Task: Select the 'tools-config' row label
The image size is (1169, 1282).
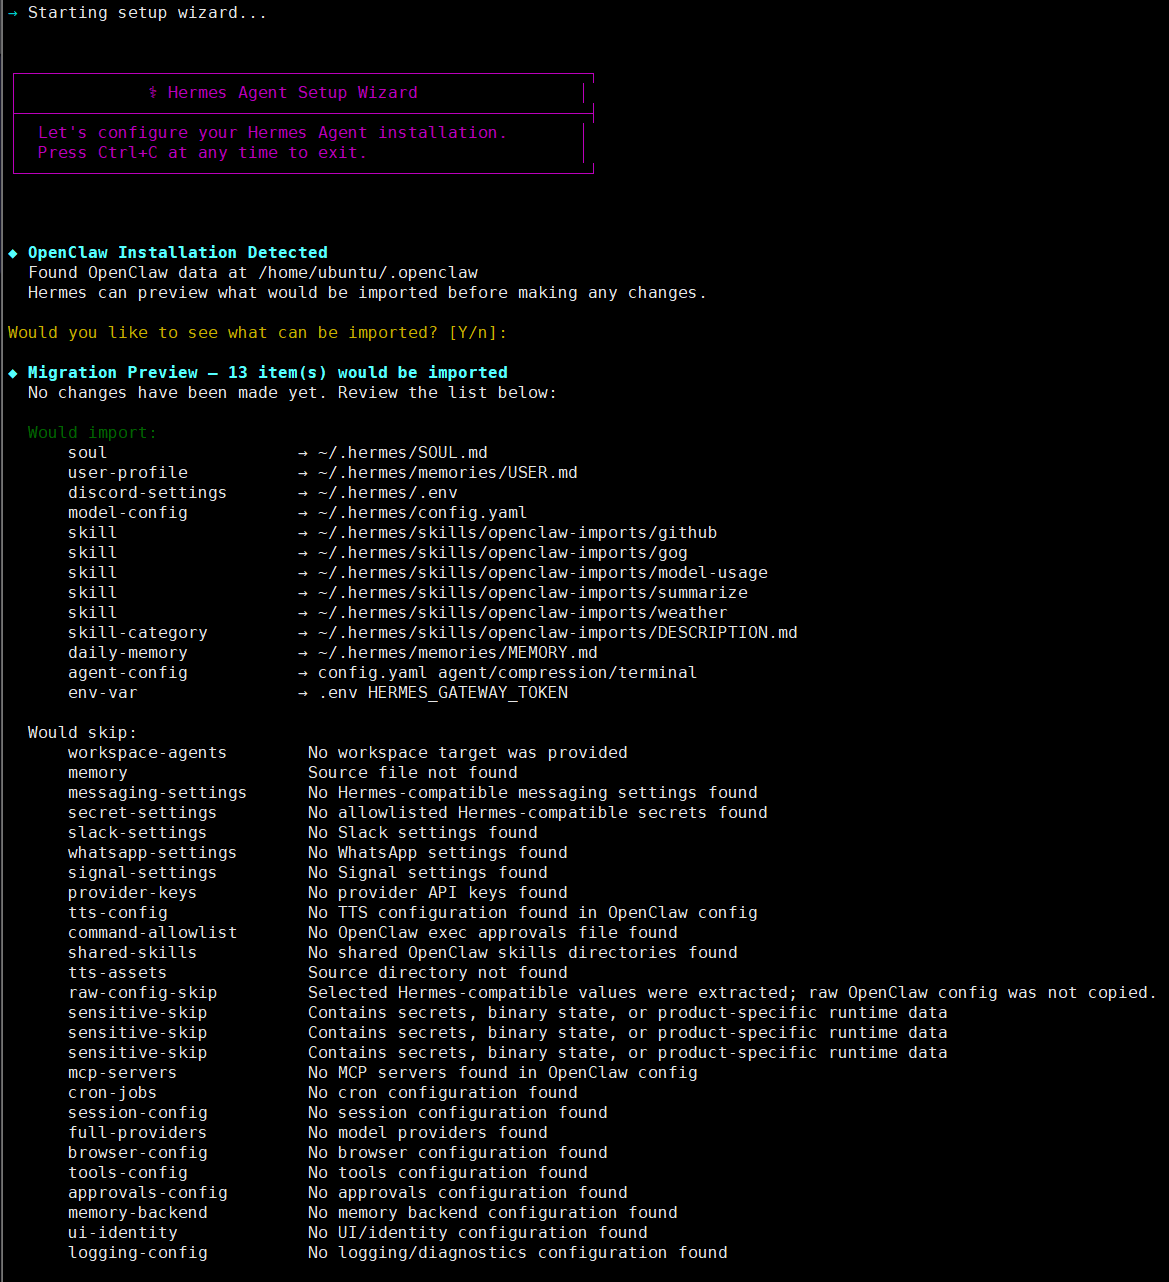Action: tap(128, 1172)
